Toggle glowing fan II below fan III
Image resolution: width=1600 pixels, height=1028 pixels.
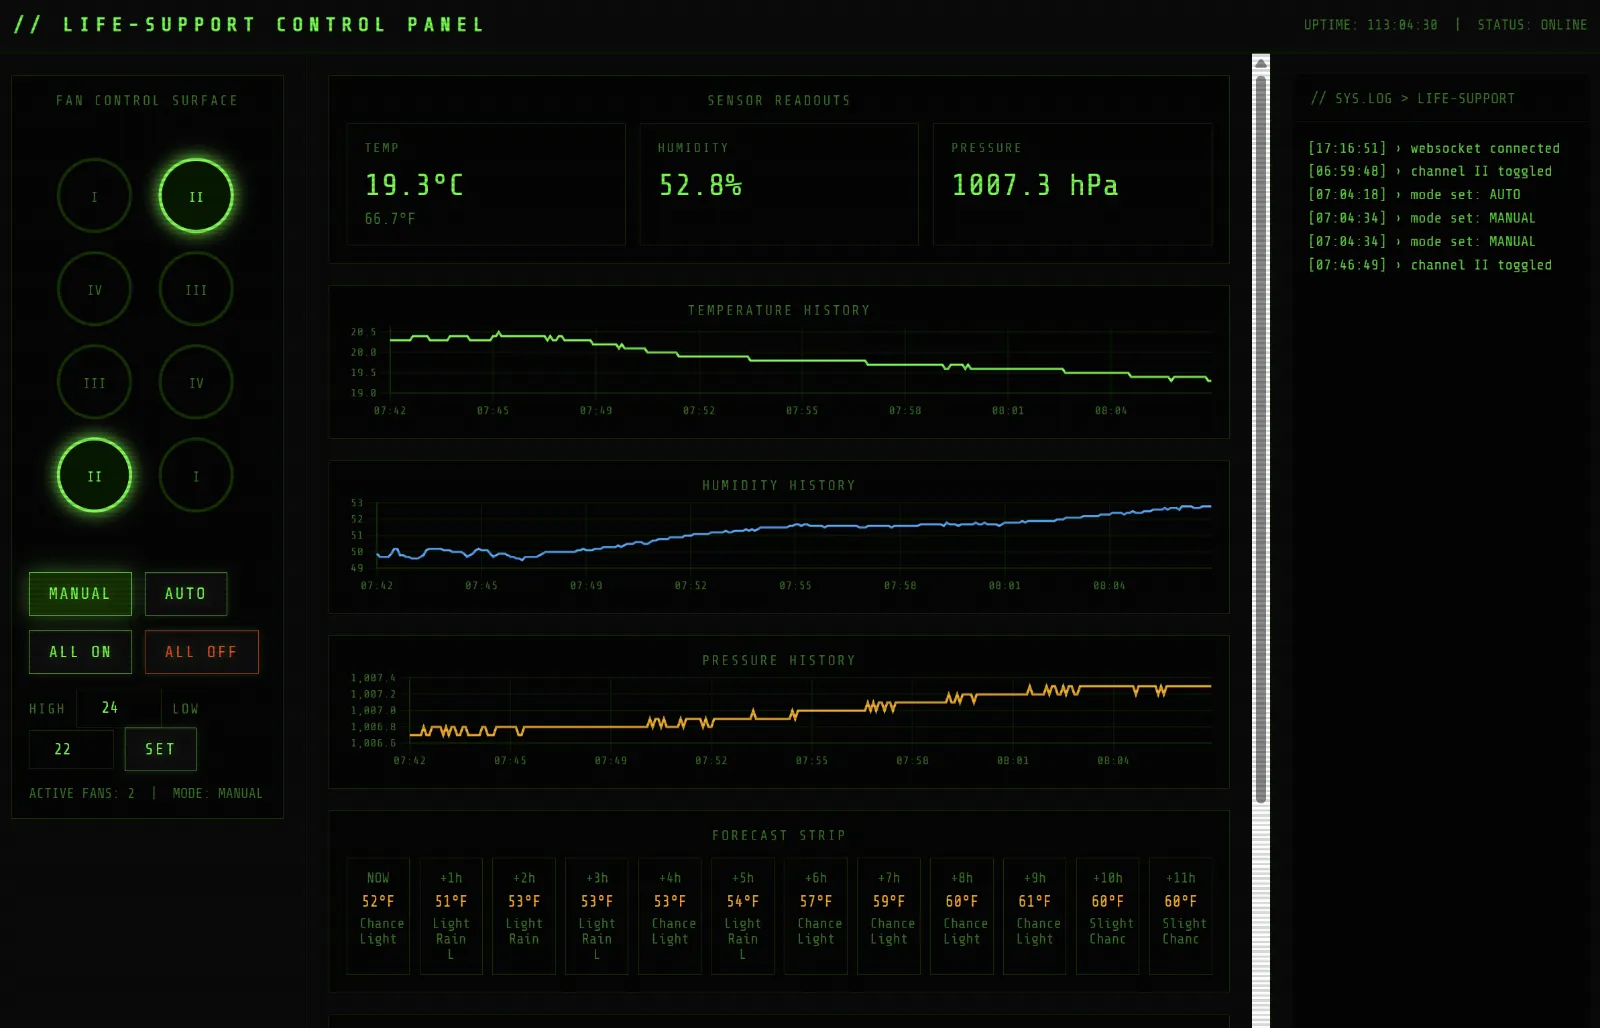point(94,475)
